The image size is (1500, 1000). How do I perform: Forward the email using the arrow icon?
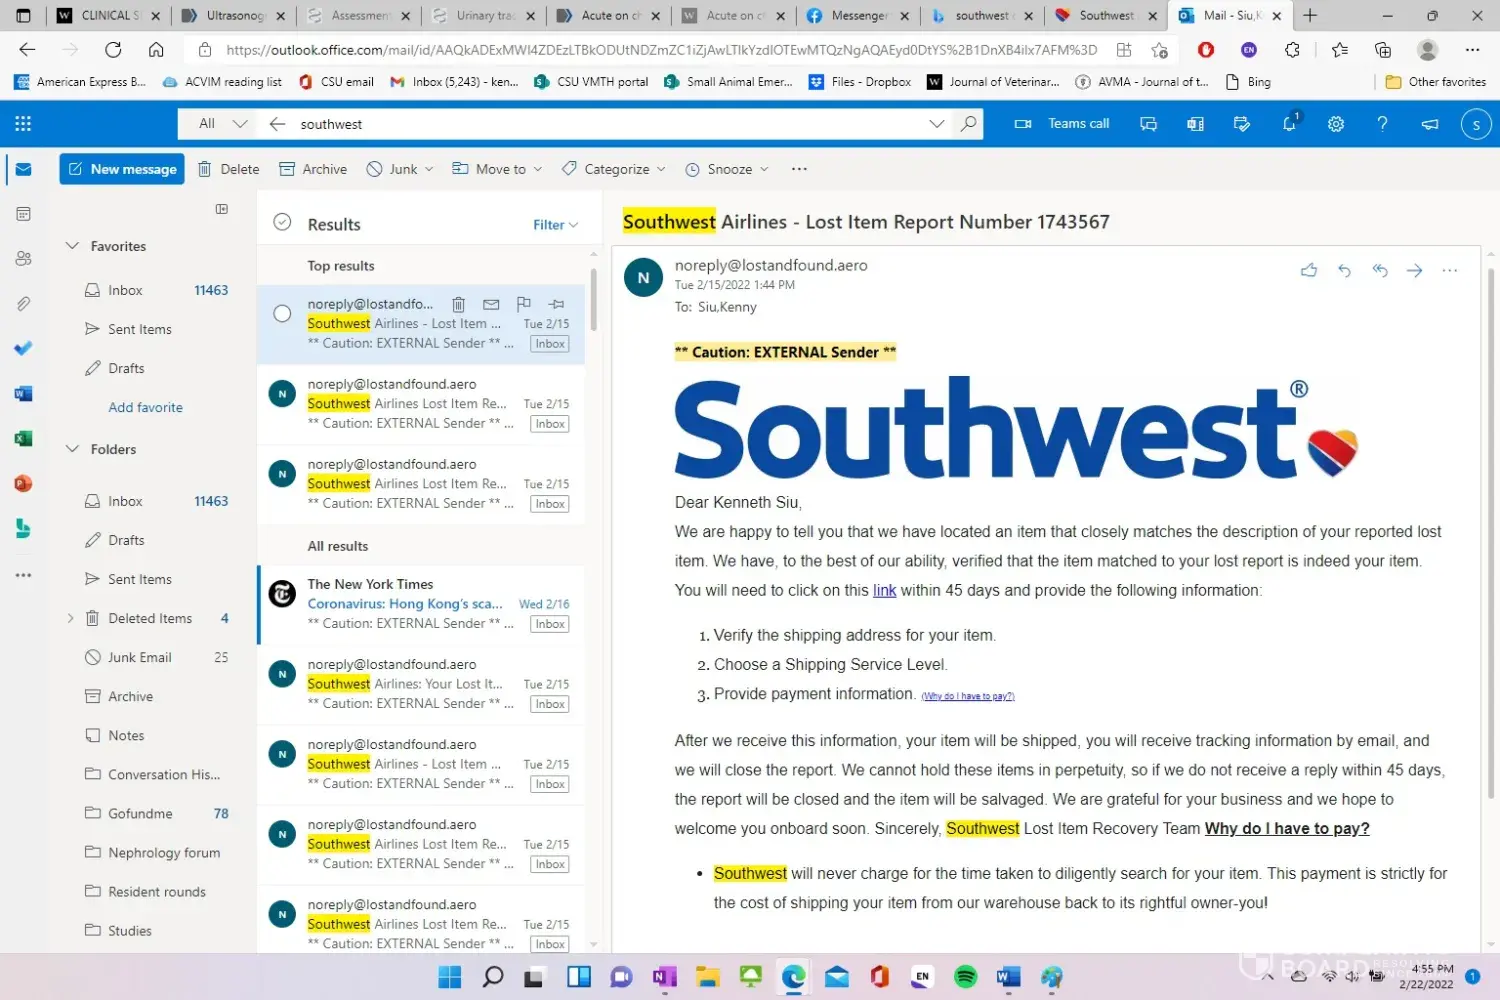[1414, 270]
